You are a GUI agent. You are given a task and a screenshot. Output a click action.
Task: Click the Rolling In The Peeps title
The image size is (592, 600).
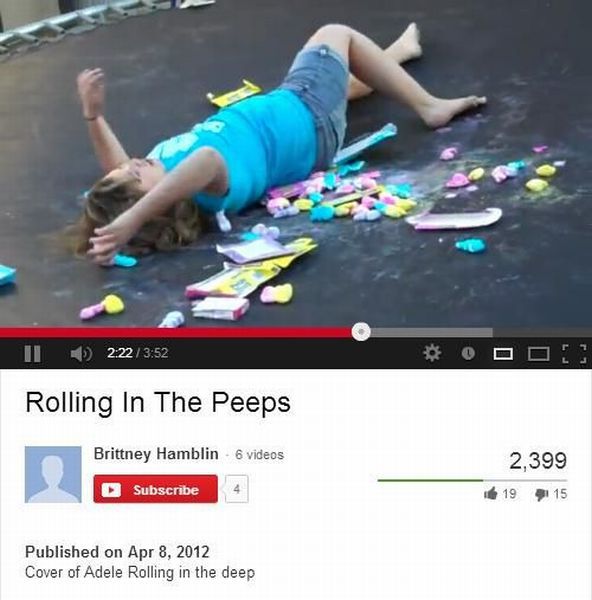pyautogui.click(x=158, y=403)
